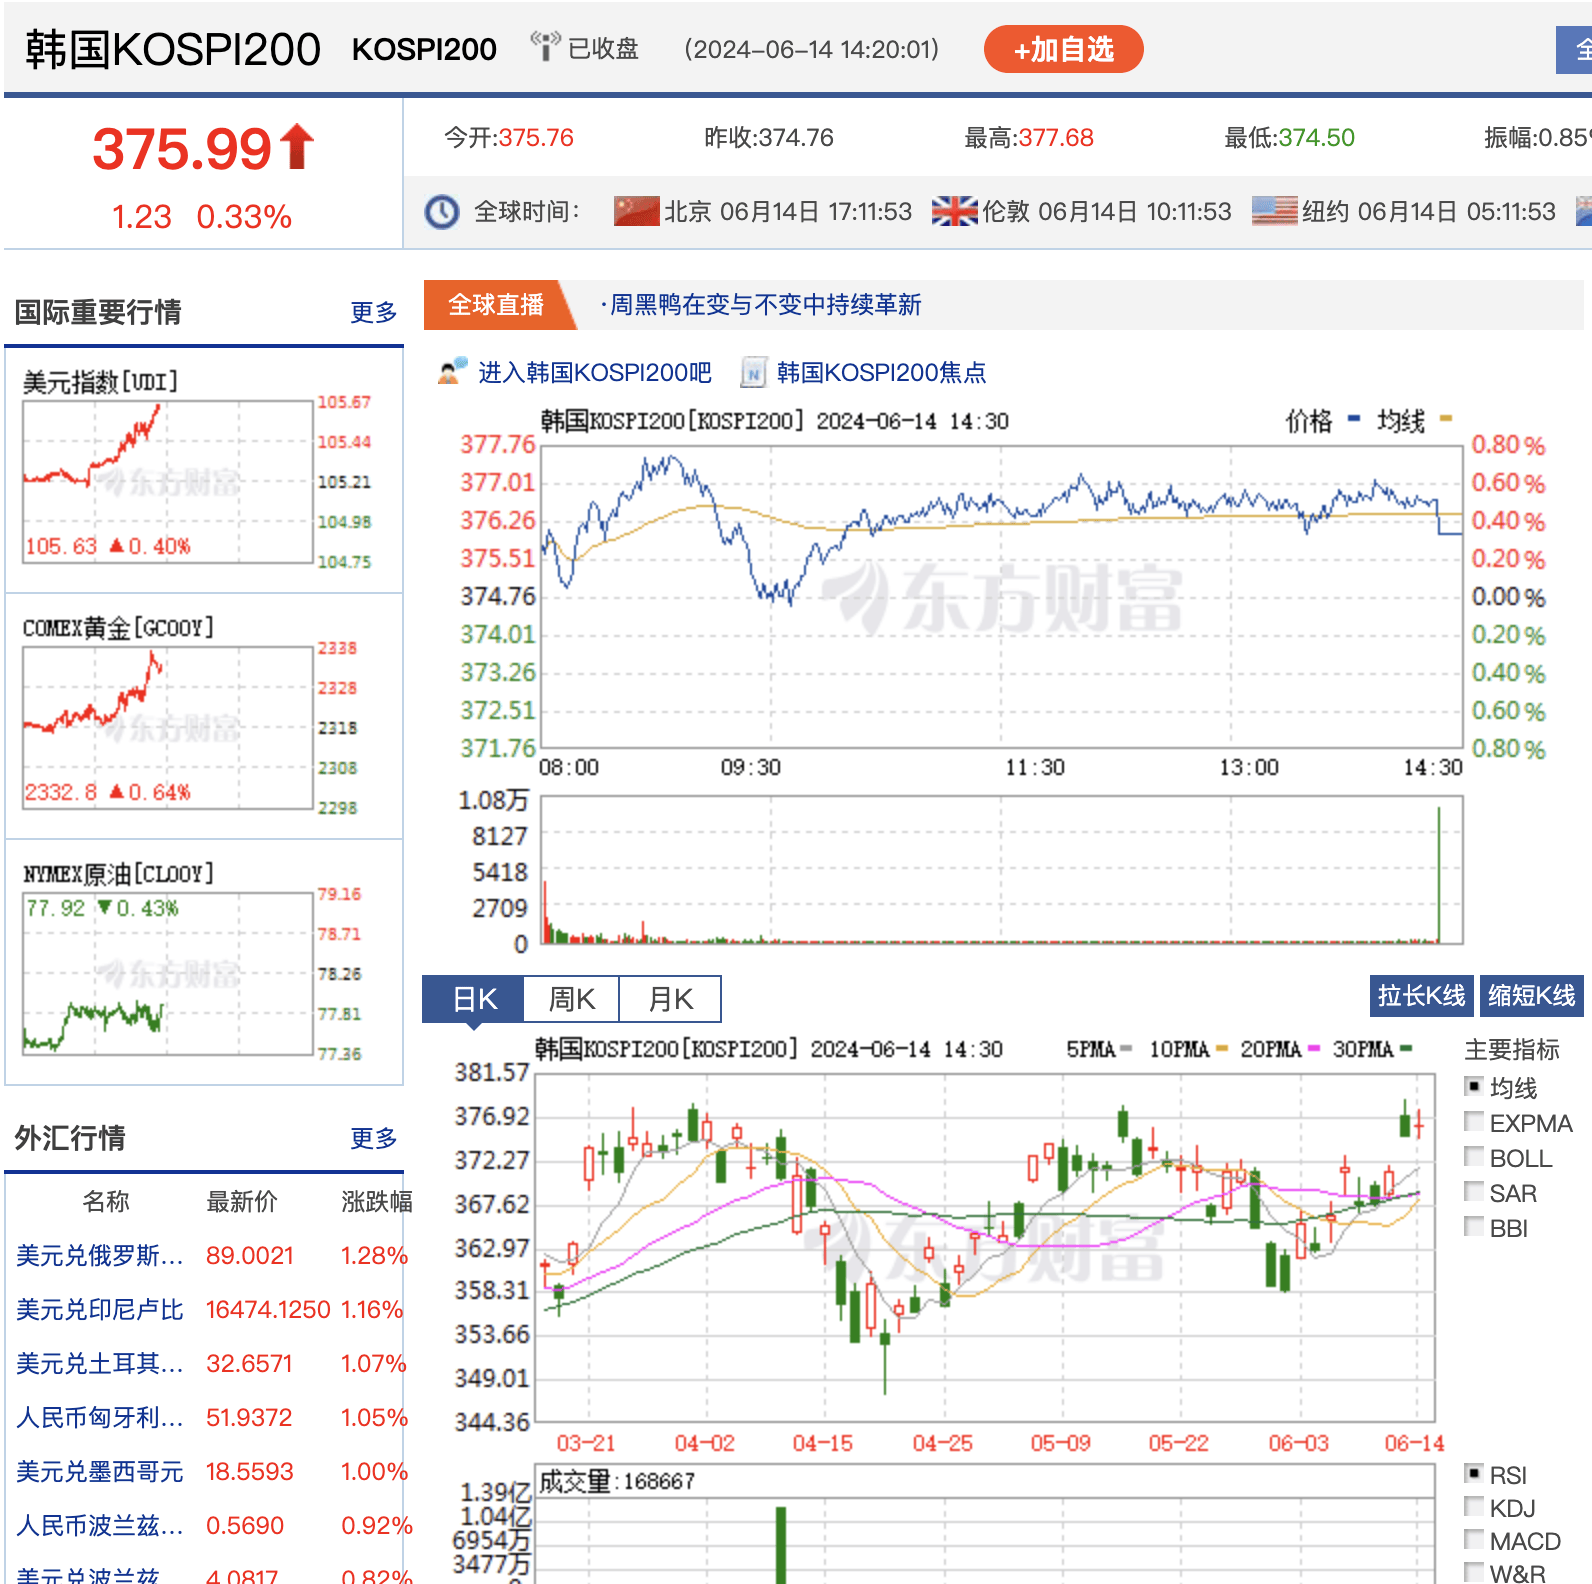Click the 5PMA legend marker

(1126, 1049)
